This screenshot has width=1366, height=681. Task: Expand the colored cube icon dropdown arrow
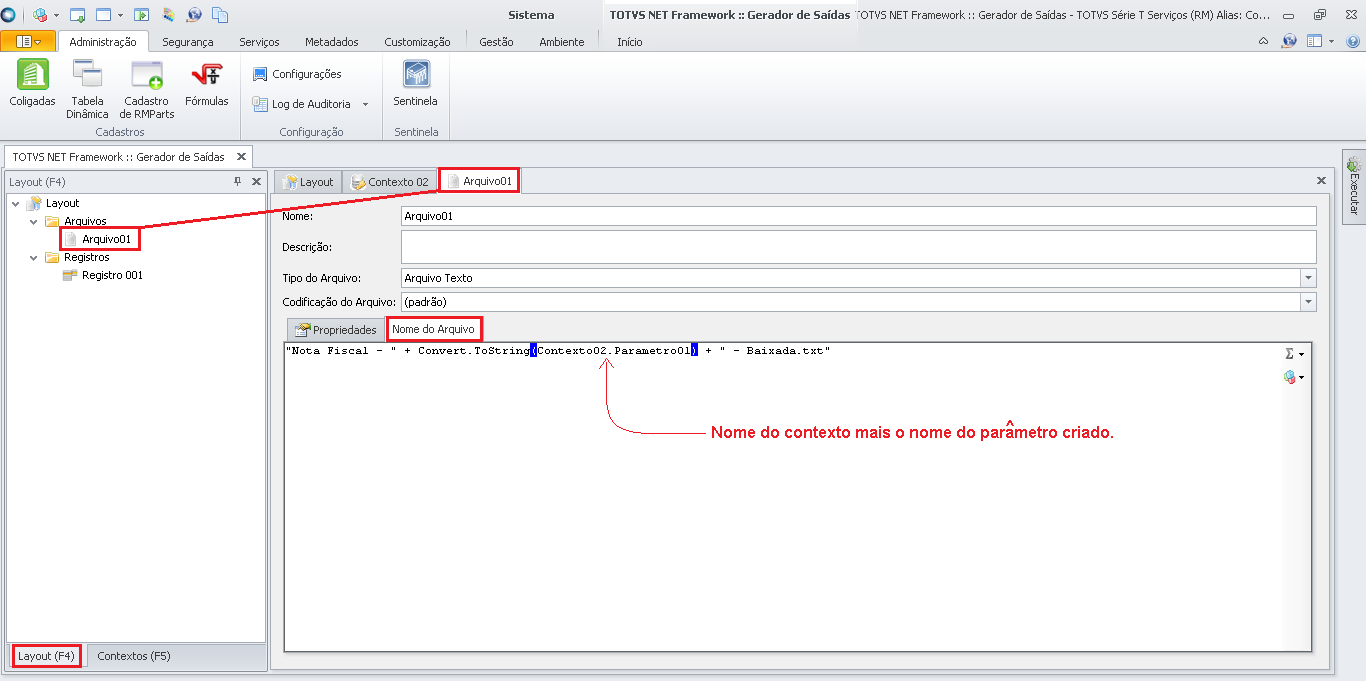pos(56,15)
